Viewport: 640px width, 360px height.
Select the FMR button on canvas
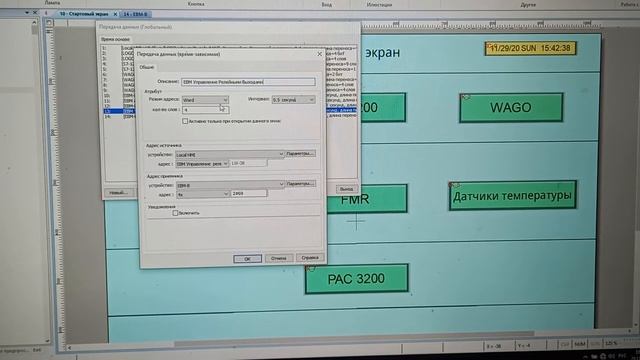367,199
